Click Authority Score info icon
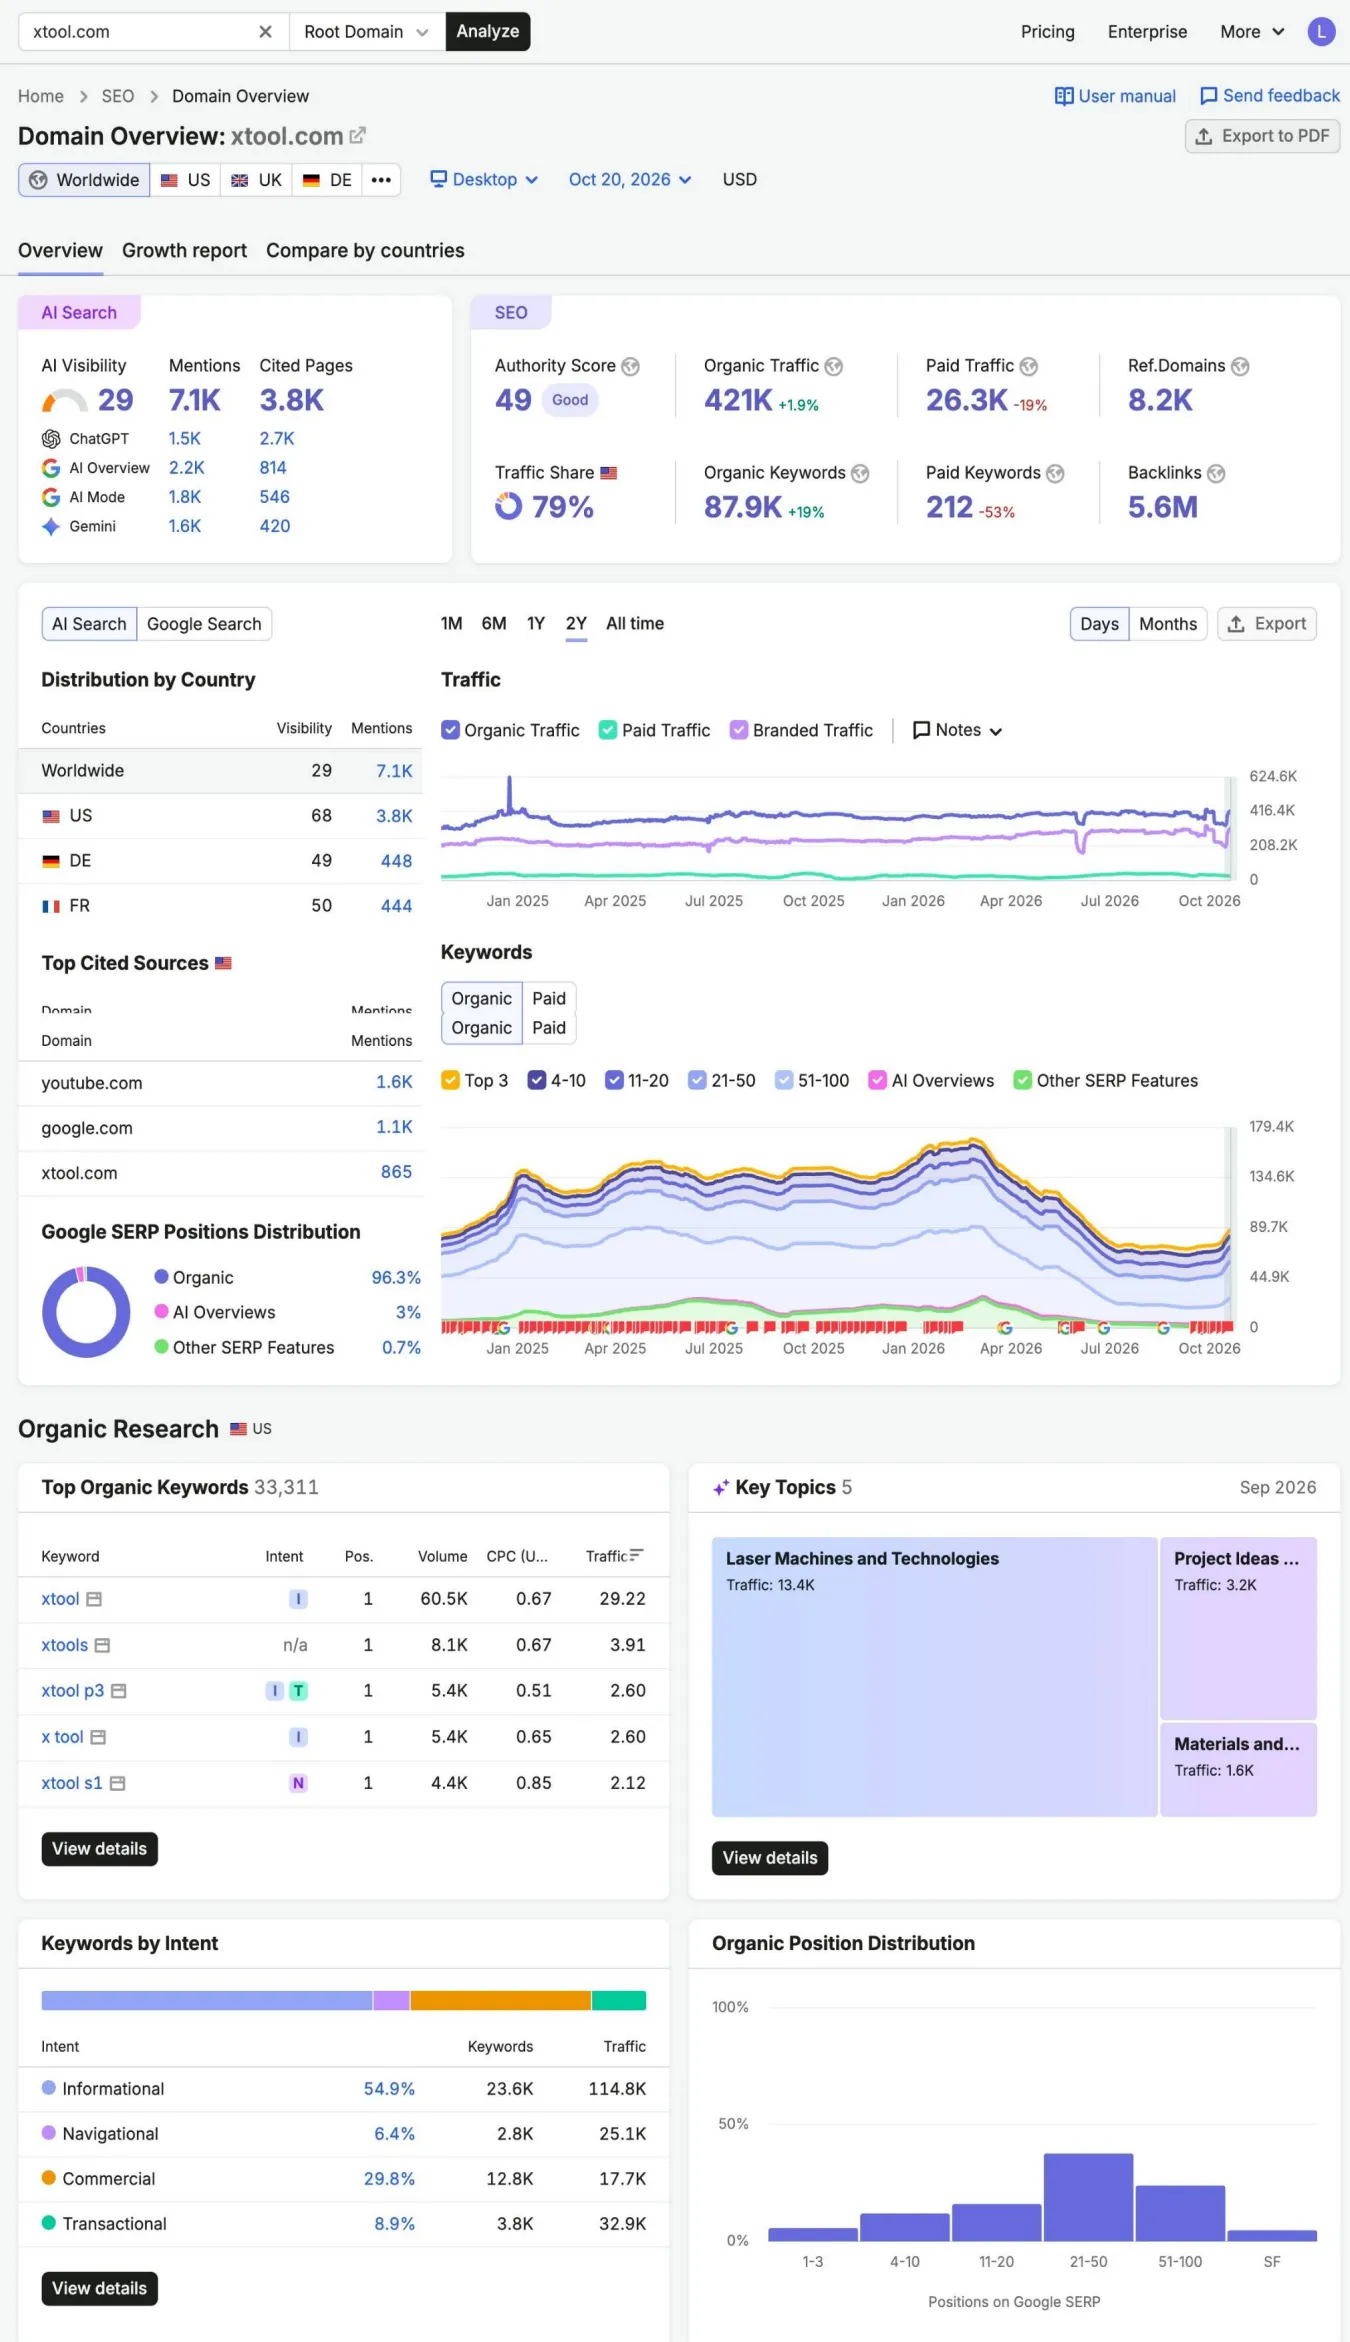Screen dimensions: 1350x2342 (630, 366)
